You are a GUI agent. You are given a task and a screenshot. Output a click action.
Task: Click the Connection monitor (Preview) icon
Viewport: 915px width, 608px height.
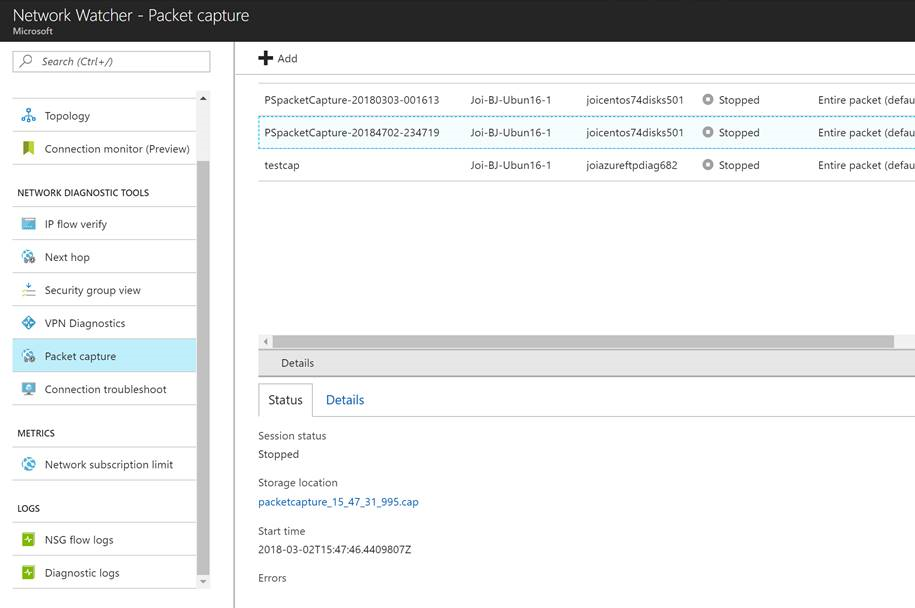pos(28,149)
